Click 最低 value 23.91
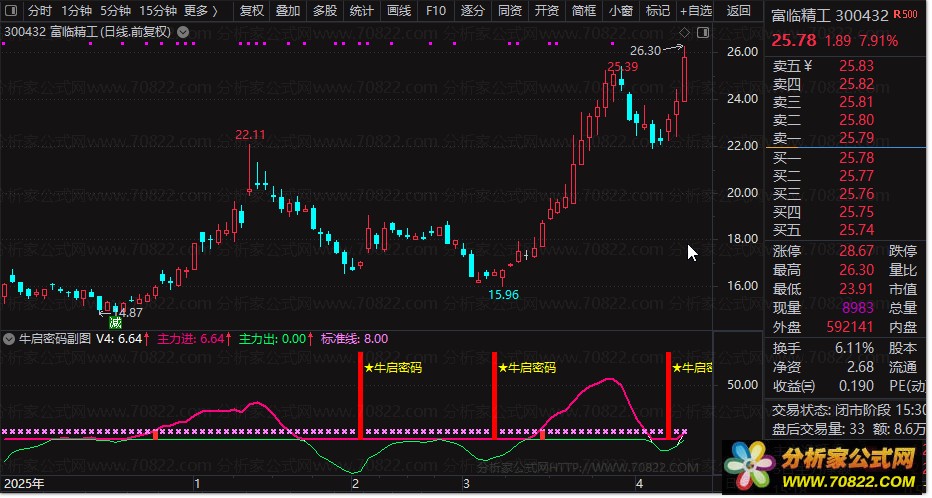932x498 pixels. (x=857, y=289)
